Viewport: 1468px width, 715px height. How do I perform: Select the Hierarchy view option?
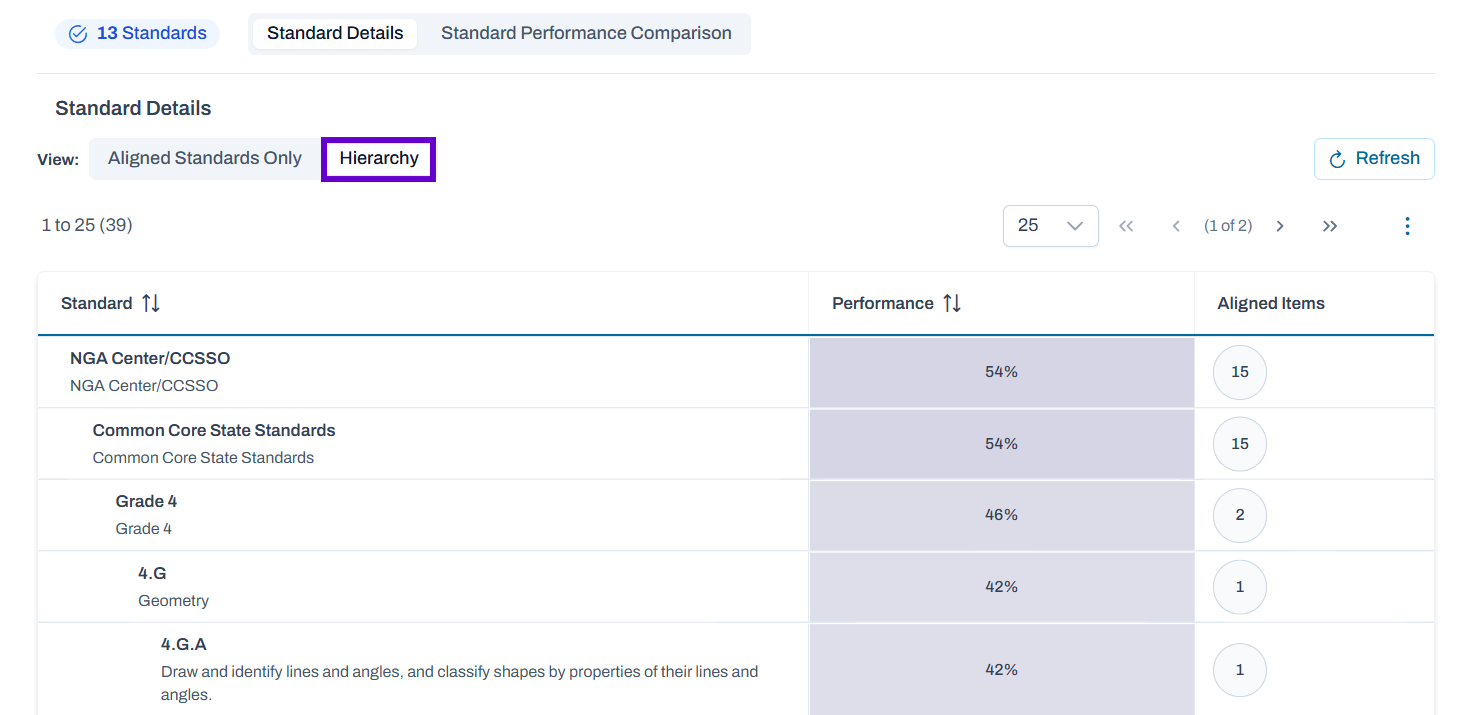coord(379,158)
